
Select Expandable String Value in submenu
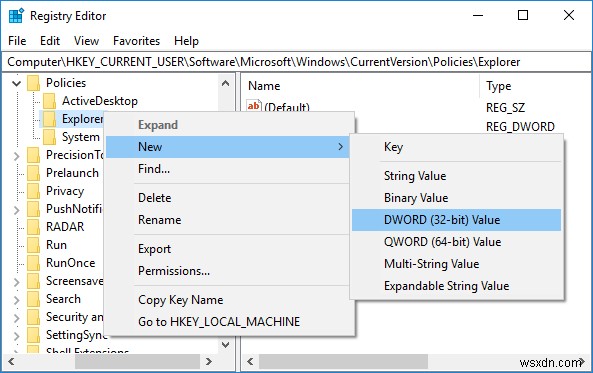(x=456, y=286)
